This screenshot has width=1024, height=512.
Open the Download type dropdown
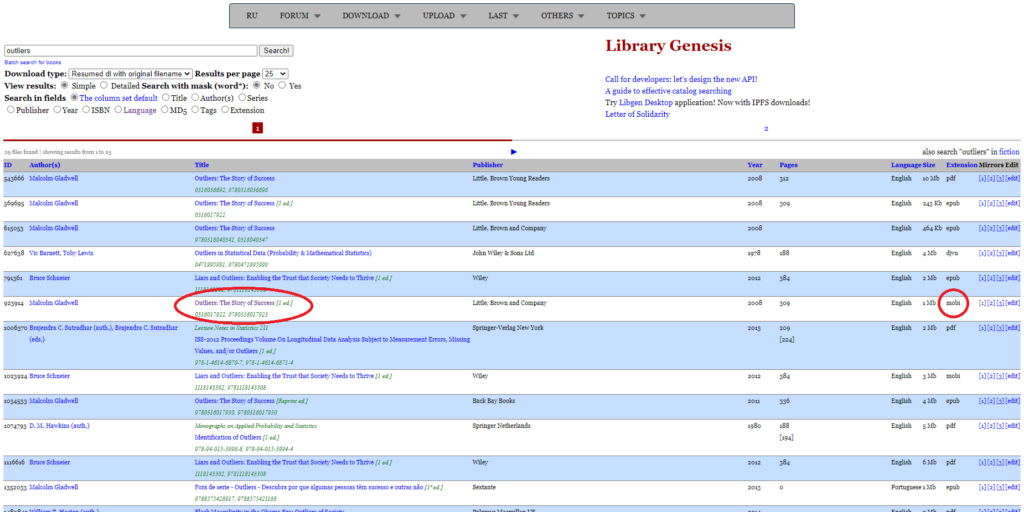[131, 74]
